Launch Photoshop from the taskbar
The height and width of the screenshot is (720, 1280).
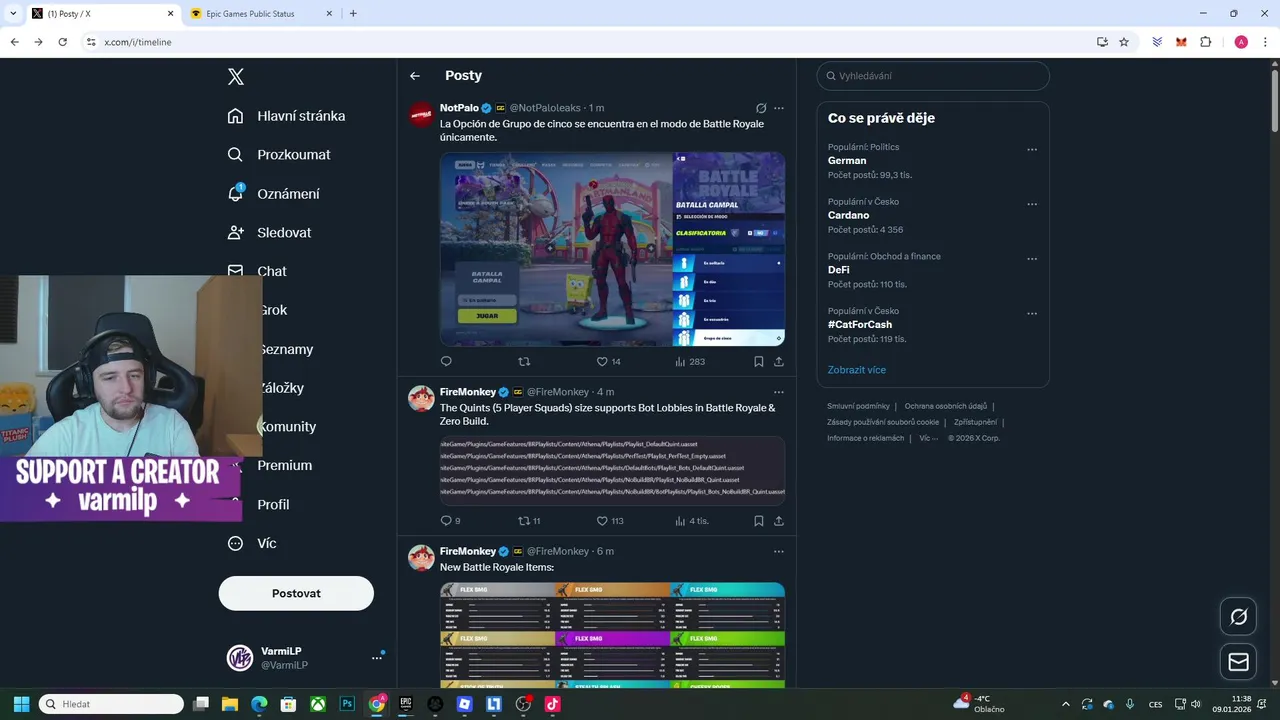347,704
